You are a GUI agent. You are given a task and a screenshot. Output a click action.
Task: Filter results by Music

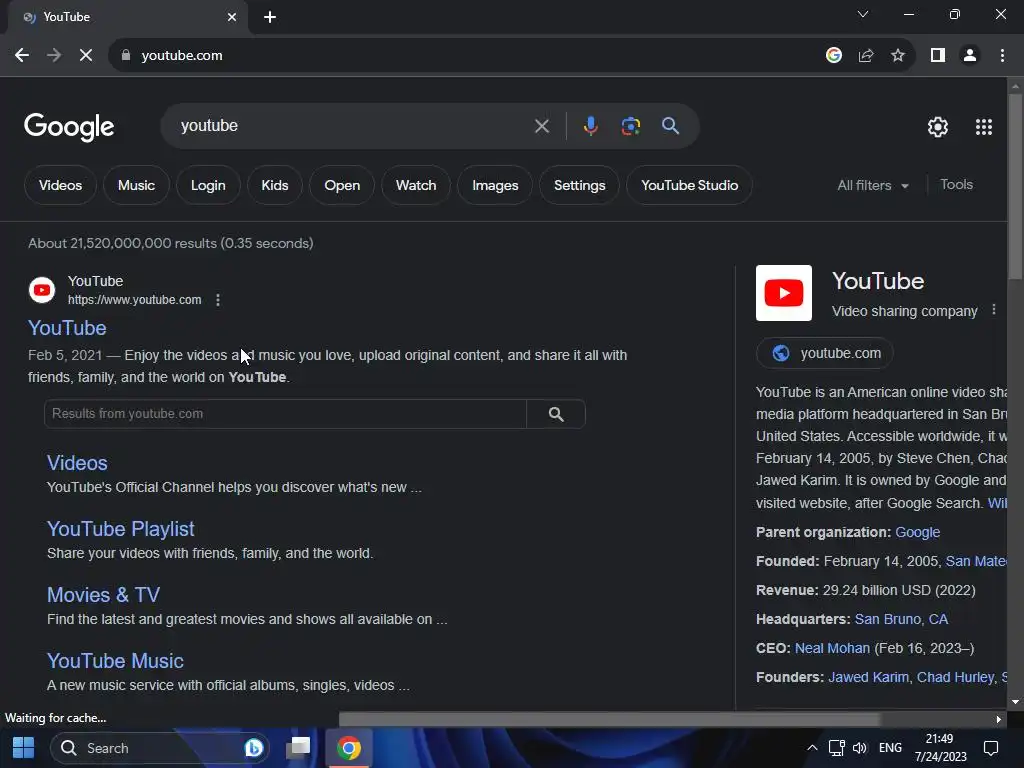coord(136,185)
